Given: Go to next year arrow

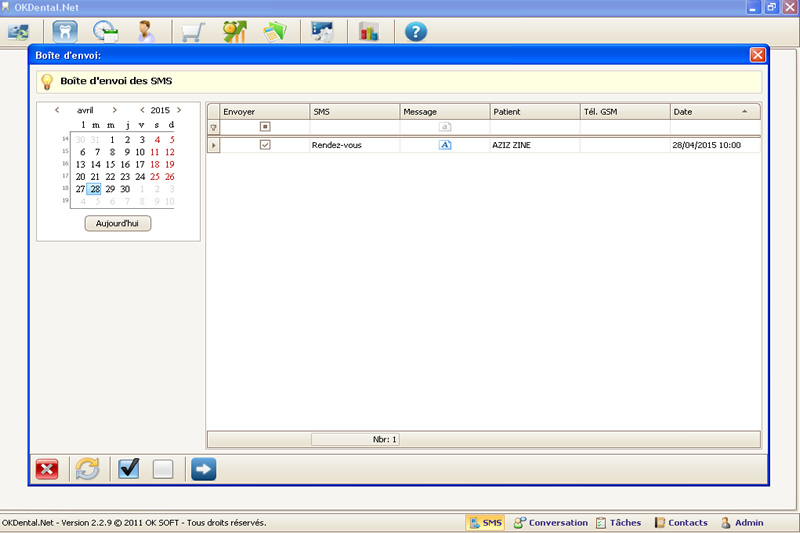Looking at the screenshot, I should [179, 110].
